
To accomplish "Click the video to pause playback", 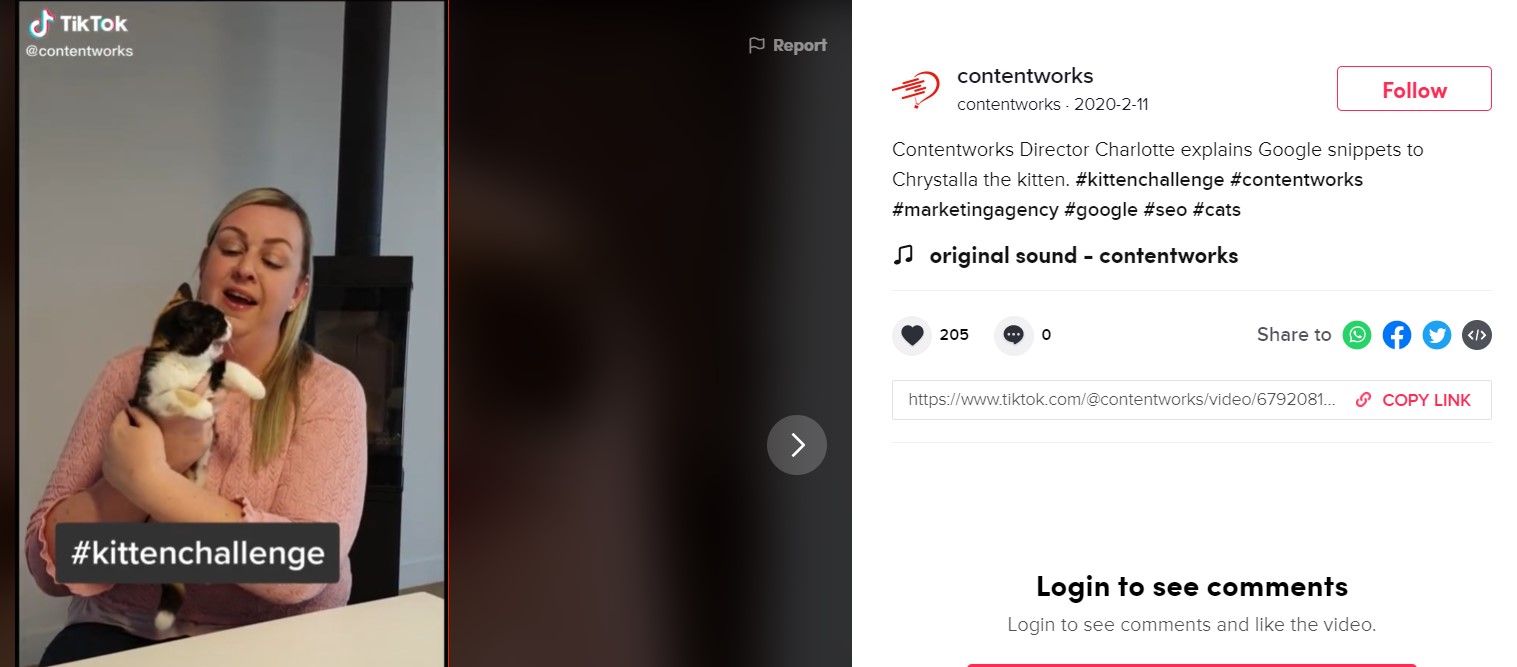I will (232, 333).
